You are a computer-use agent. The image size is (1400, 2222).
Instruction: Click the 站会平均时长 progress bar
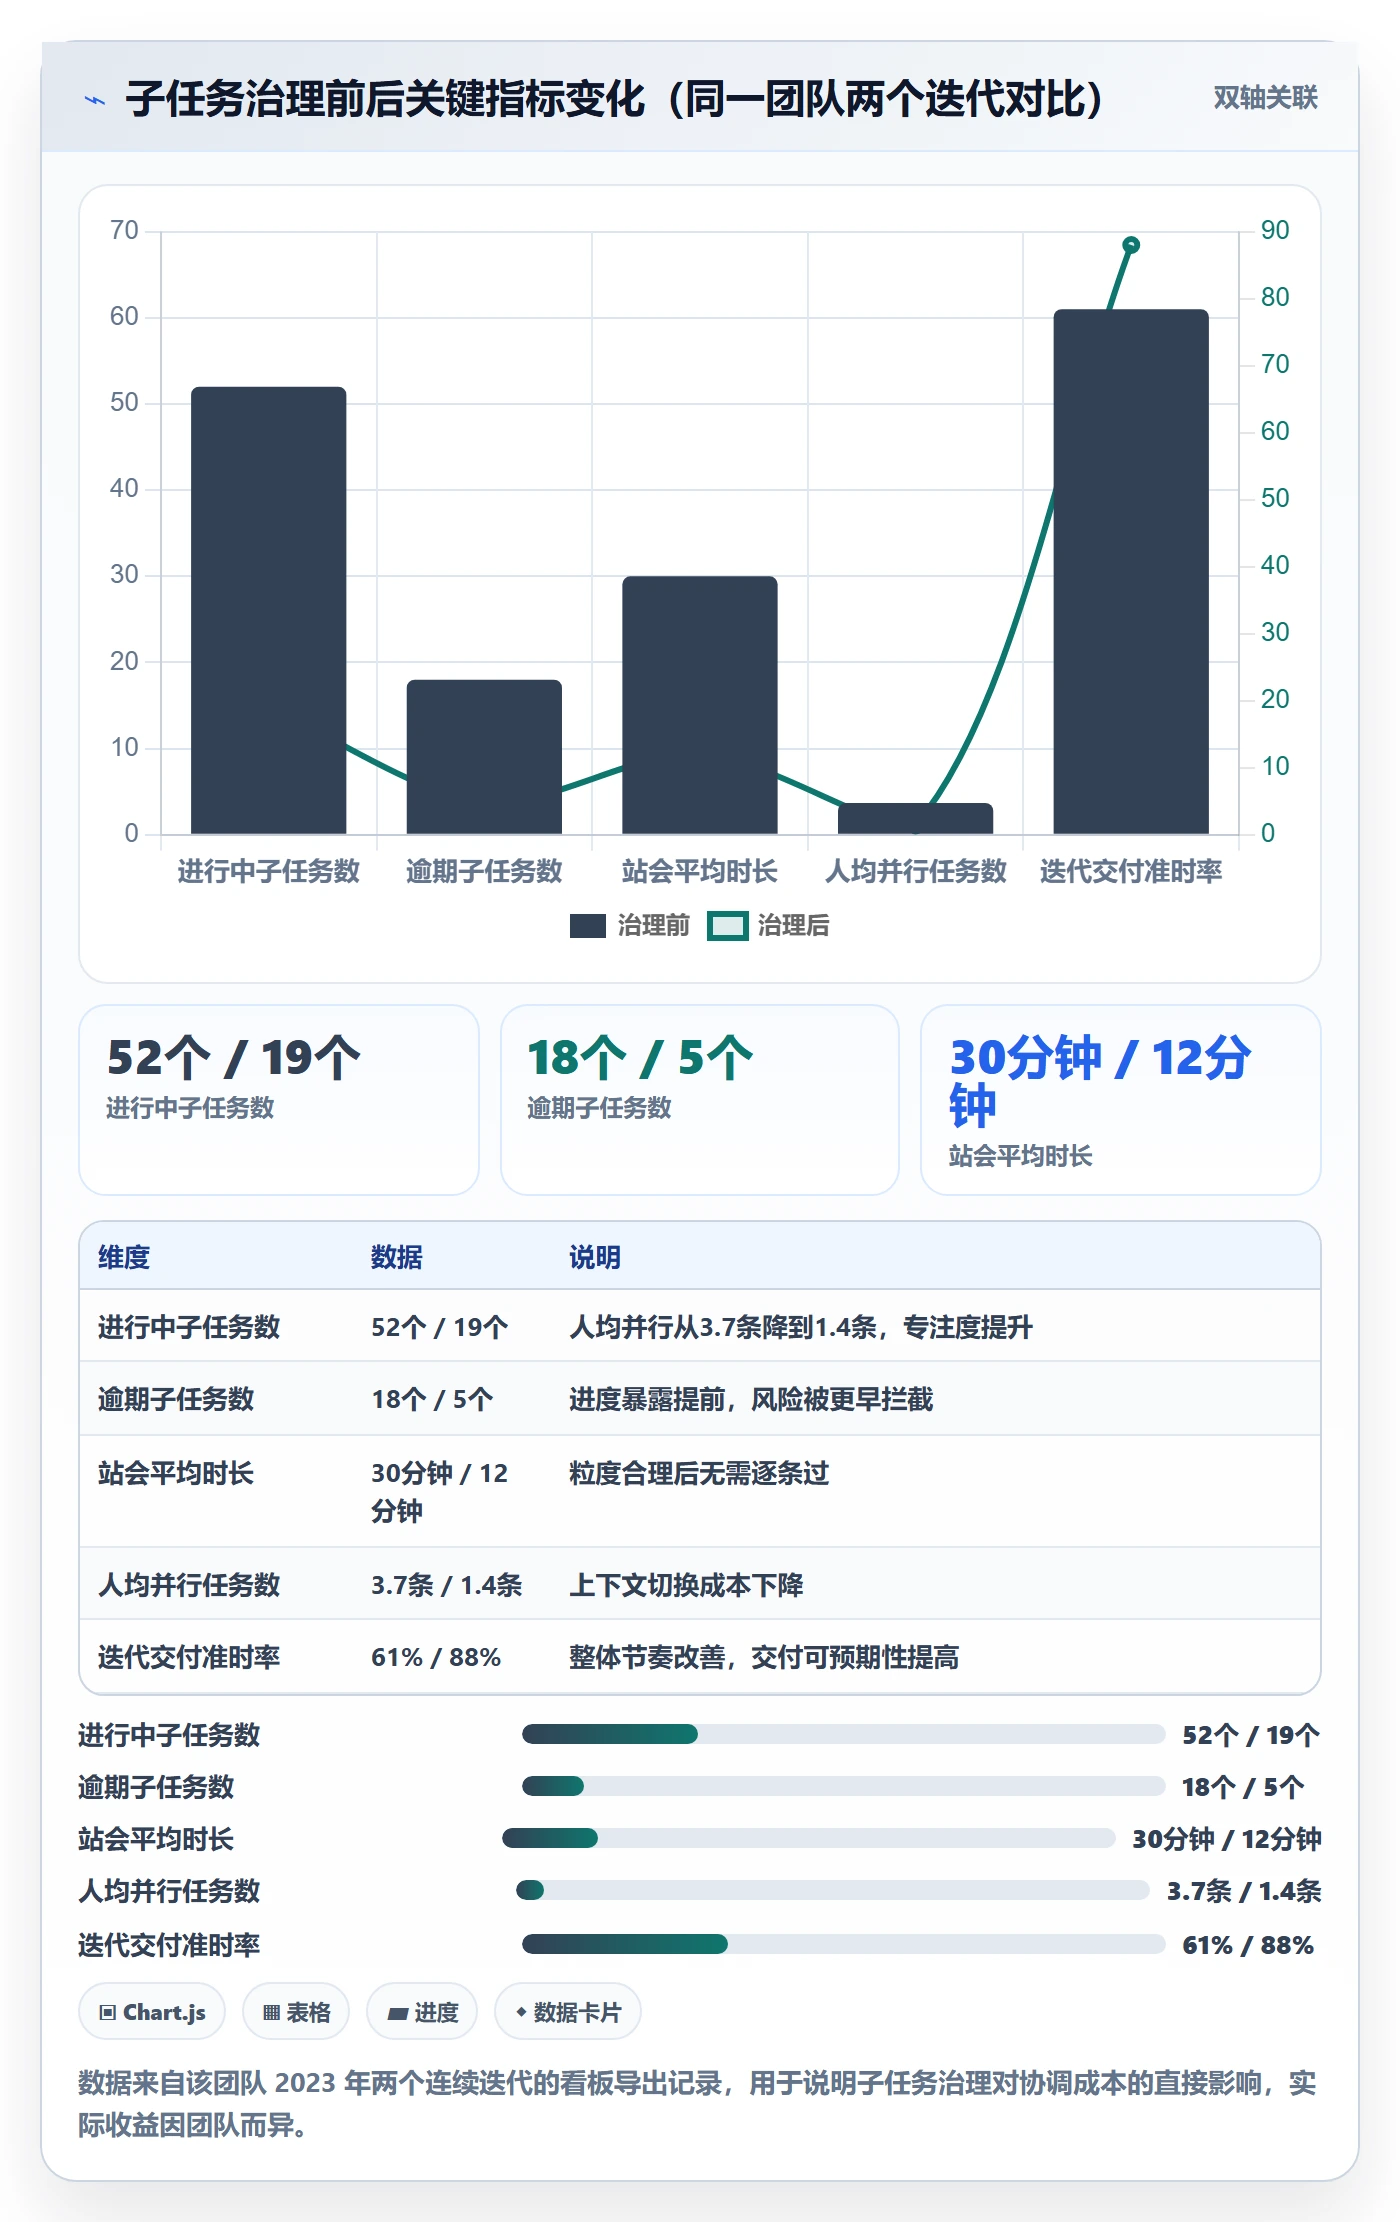tap(809, 1838)
